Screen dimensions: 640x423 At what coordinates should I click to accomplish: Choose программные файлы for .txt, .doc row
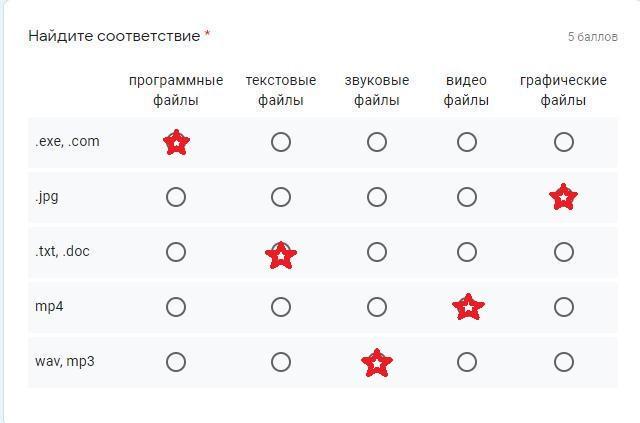click(176, 252)
